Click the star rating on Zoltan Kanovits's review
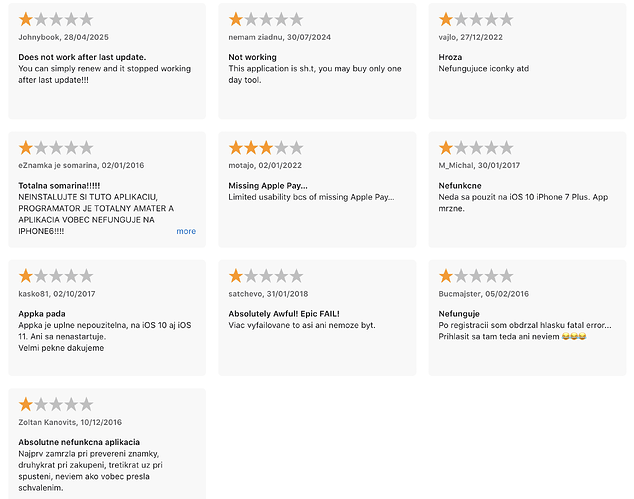Screen dimensions: 634x499 tap(56, 404)
